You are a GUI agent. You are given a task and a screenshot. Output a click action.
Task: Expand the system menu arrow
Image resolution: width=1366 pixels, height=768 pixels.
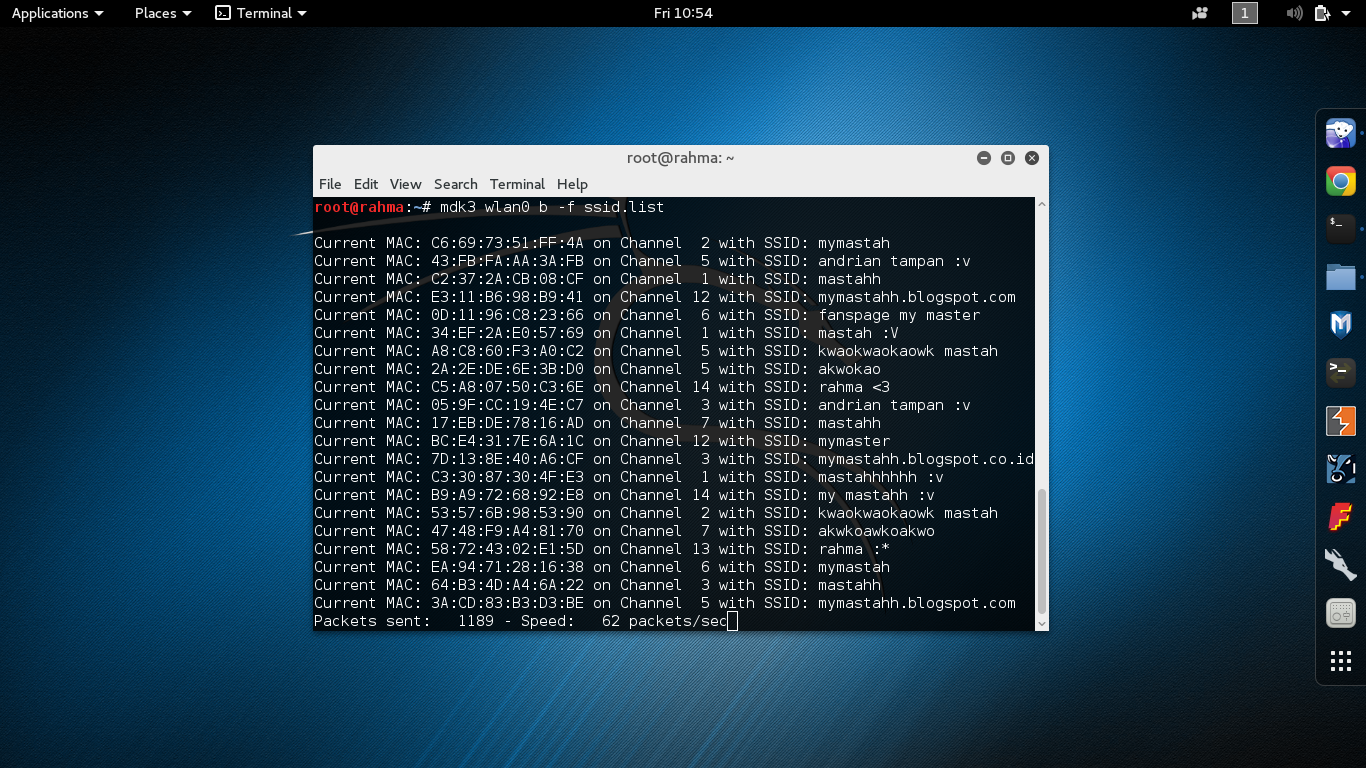click(1347, 13)
